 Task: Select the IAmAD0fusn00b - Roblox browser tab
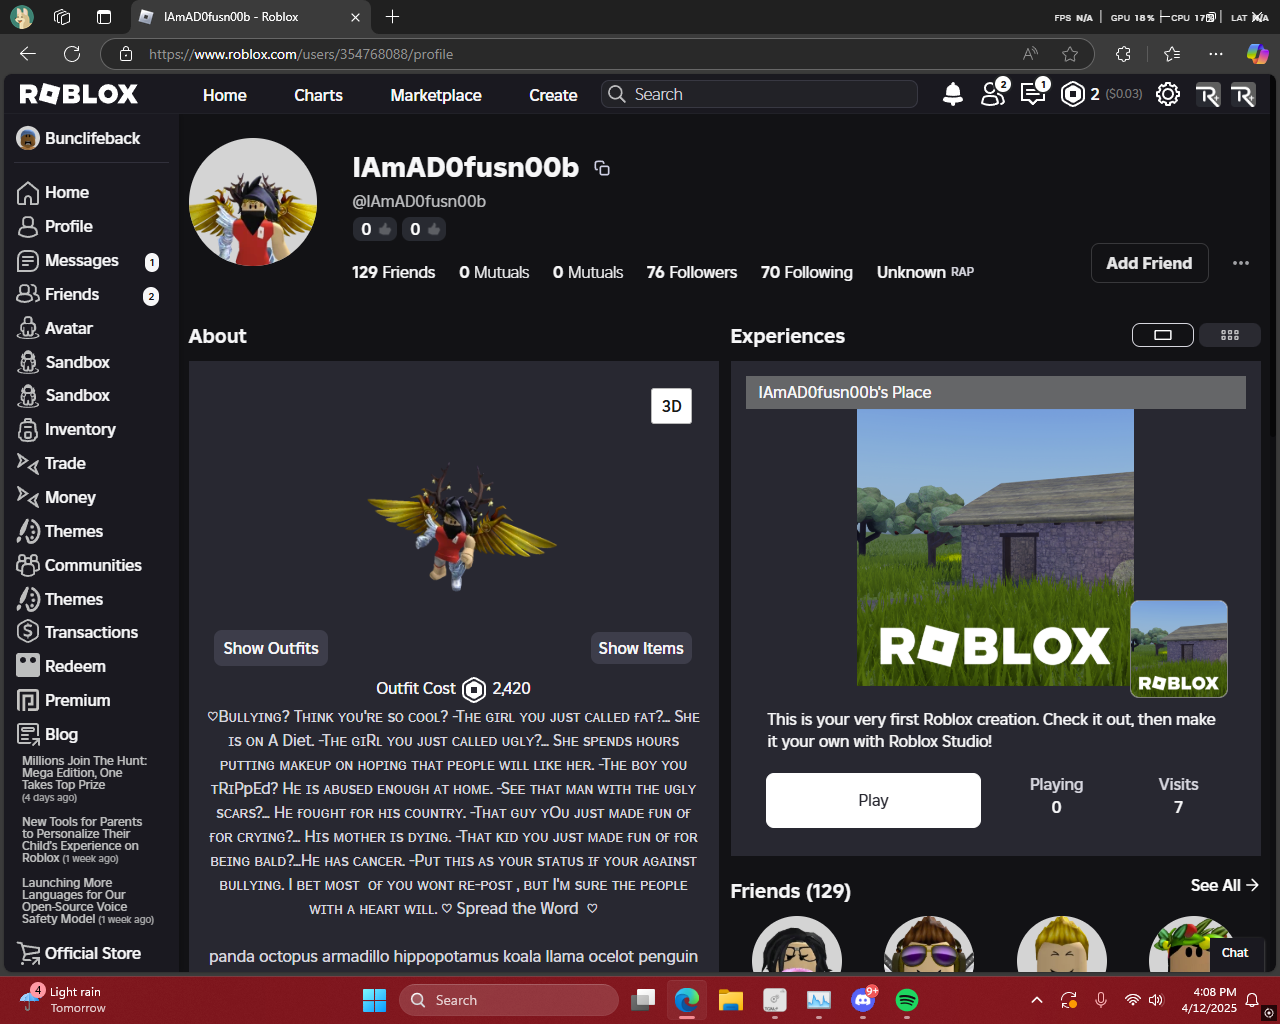click(250, 17)
